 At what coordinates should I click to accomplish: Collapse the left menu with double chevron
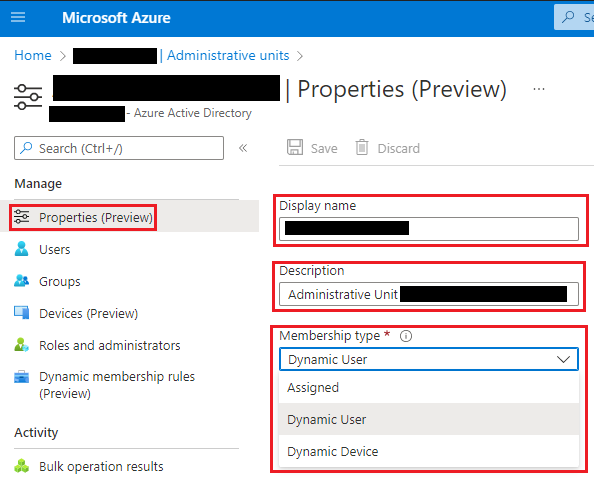click(243, 148)
